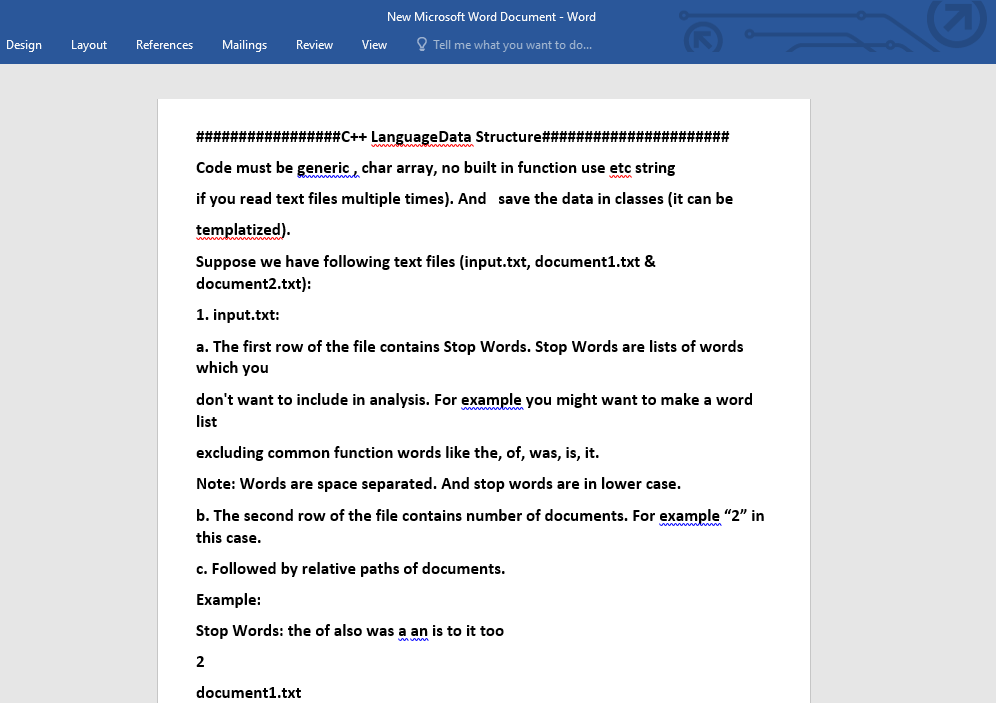The height and width of the screenshot is (703, 996).
Task: Open the Layout ribbon tab
Action: pyautogui.click(x=88, y=44)
